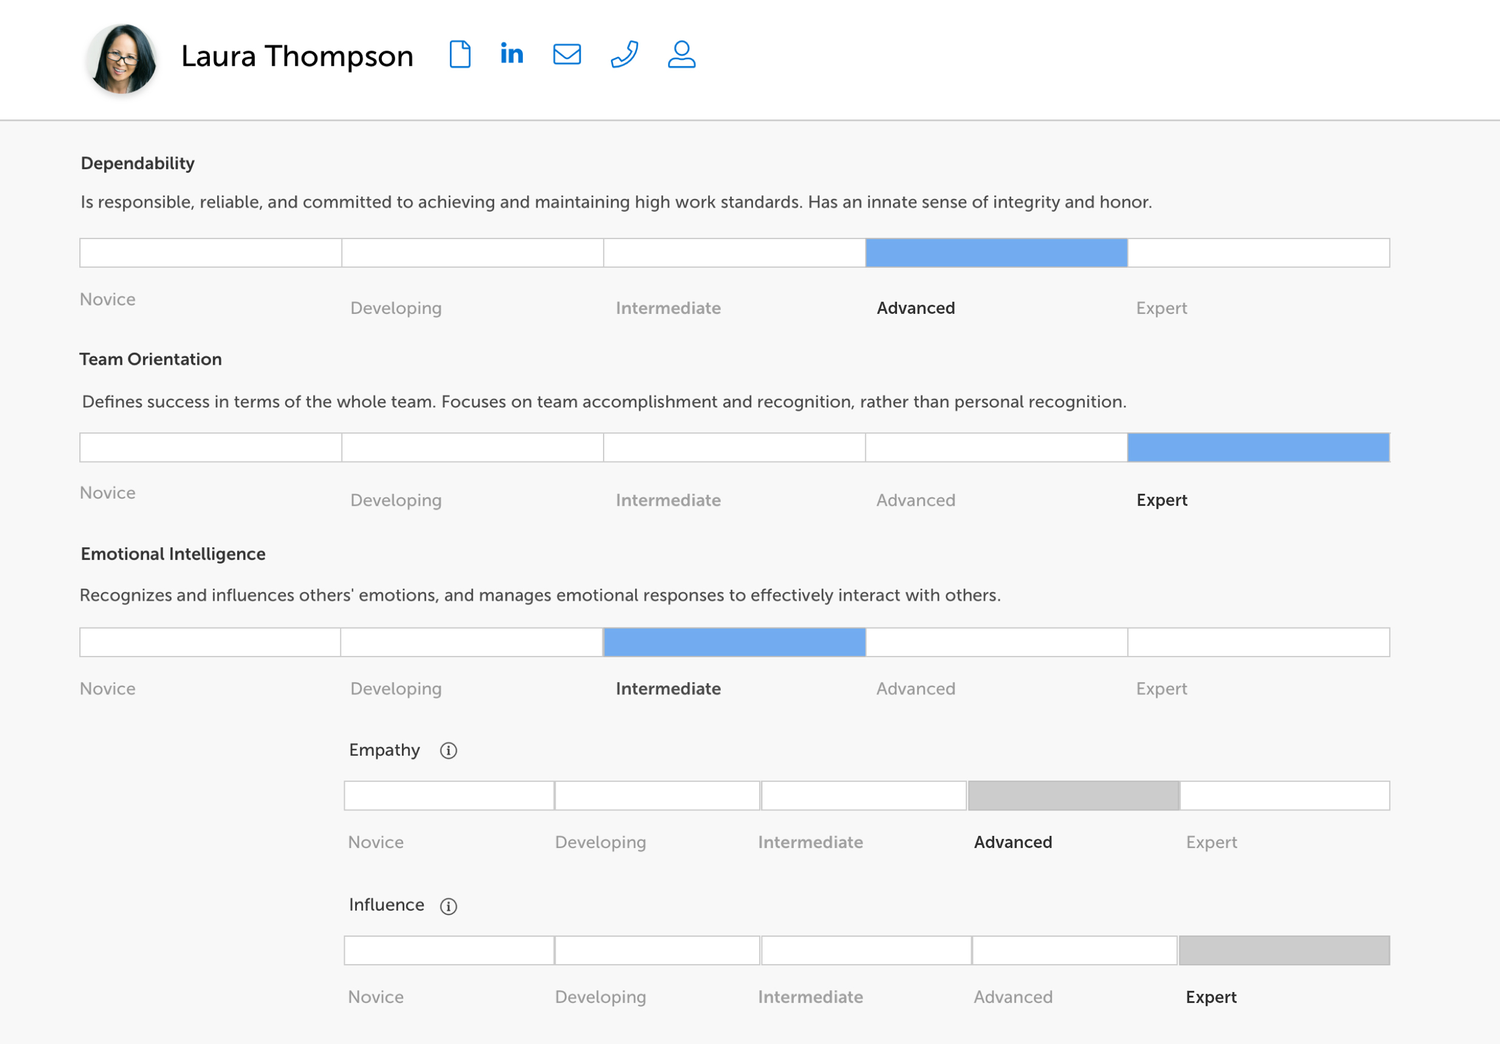The width and height of the screenshot is (1500, 1044).
Task: Open the LinkedIn profile icon
Action: [512, 54]
